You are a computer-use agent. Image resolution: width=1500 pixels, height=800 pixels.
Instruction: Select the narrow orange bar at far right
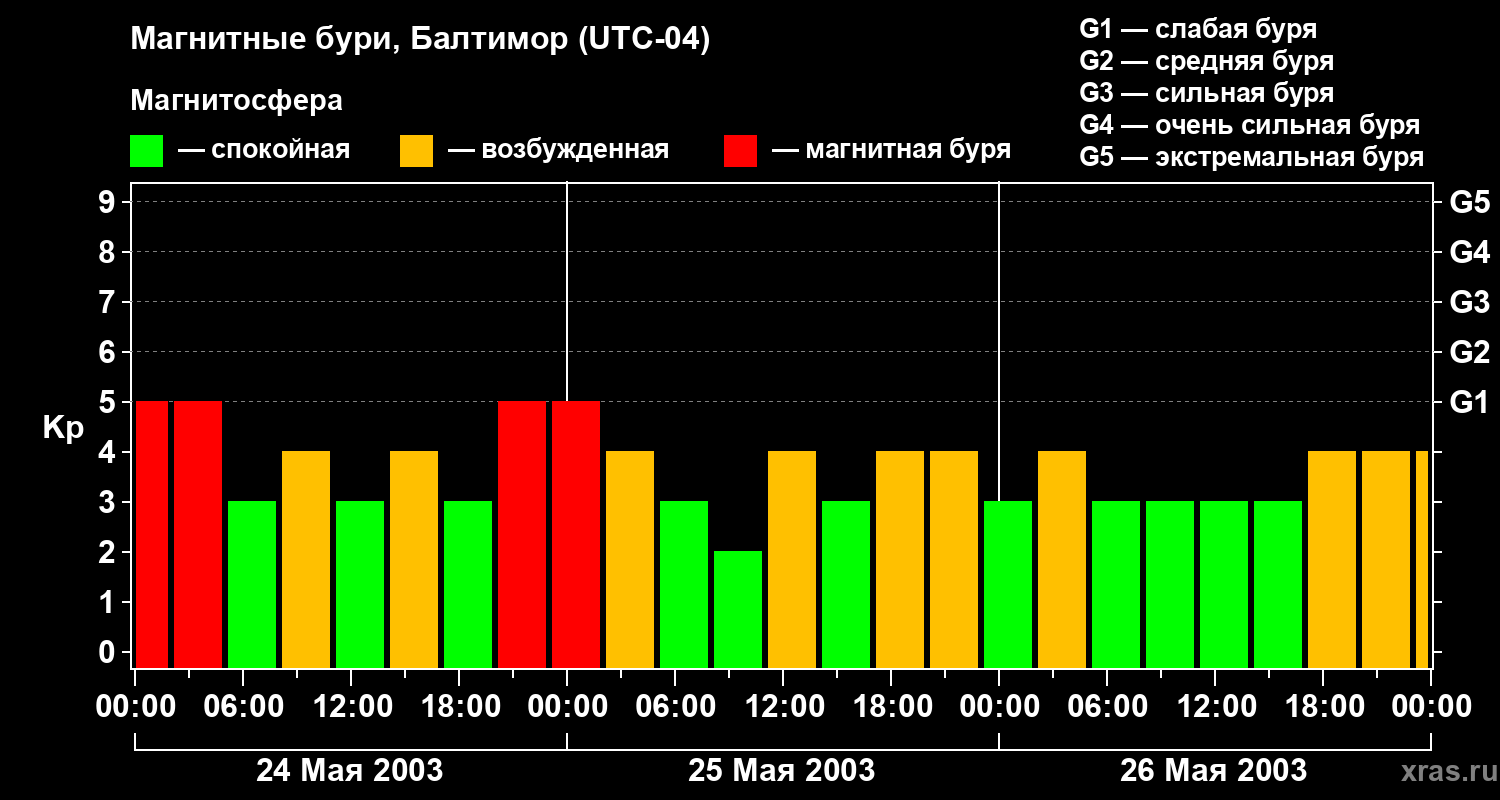point(1421,559)
